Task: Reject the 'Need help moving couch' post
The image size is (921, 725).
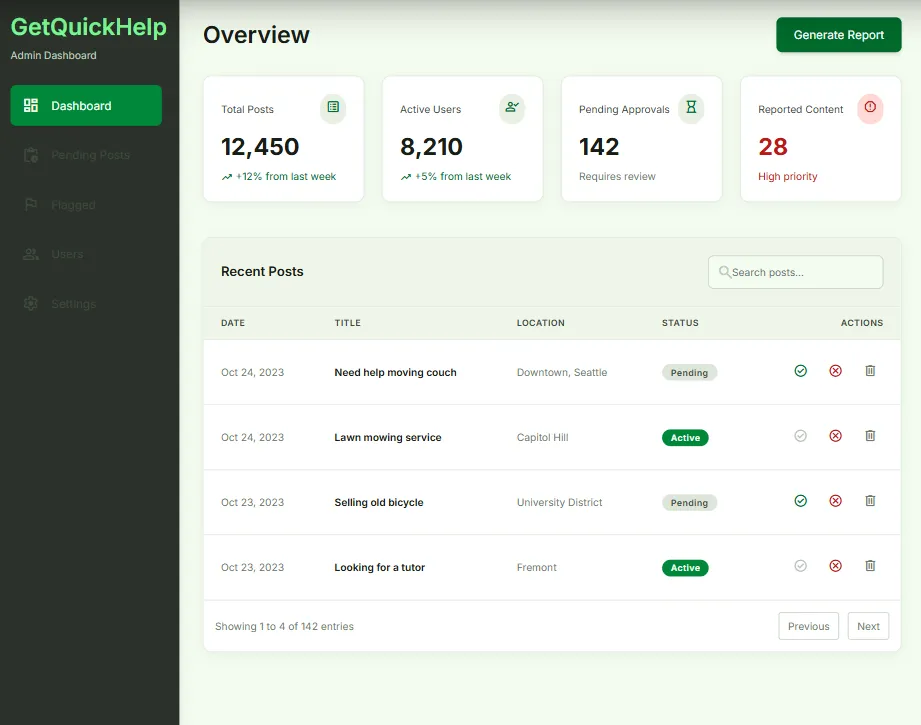Action: (x=835, y=371)
